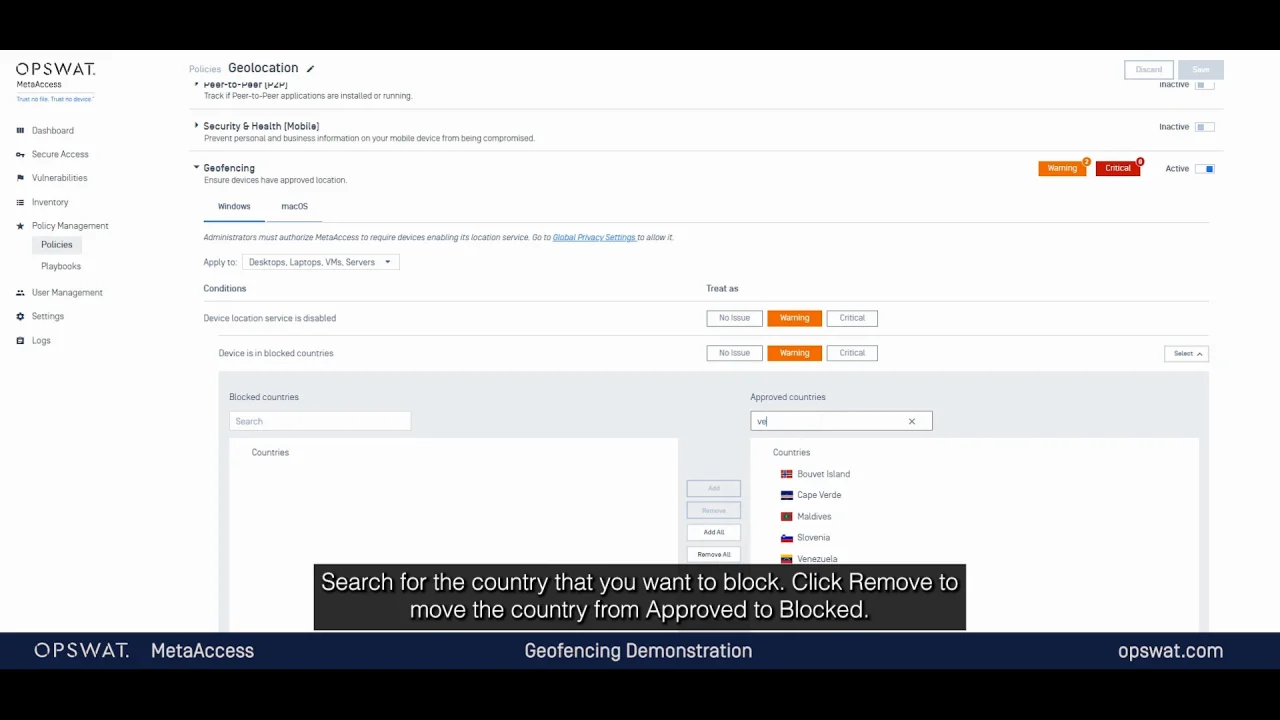Click the Maldives flag icon
Viewport: 1280px width, 720px height.
(787, 517)
